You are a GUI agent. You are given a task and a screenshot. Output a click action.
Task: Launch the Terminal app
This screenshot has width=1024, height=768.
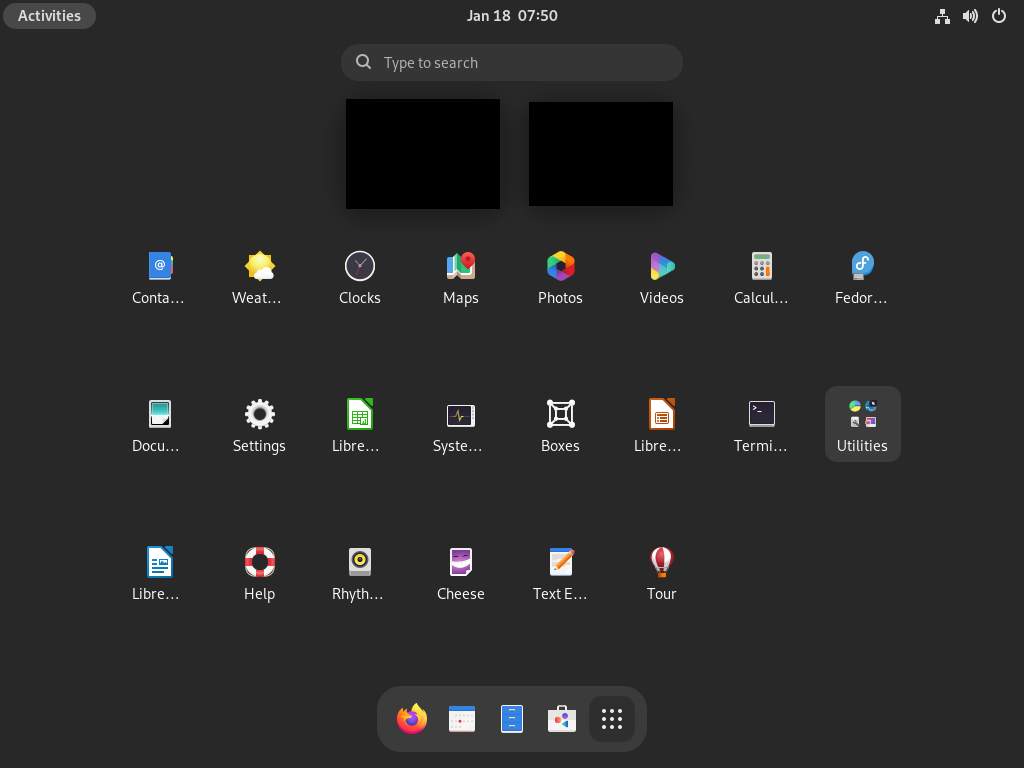click(x=761, y=424)
